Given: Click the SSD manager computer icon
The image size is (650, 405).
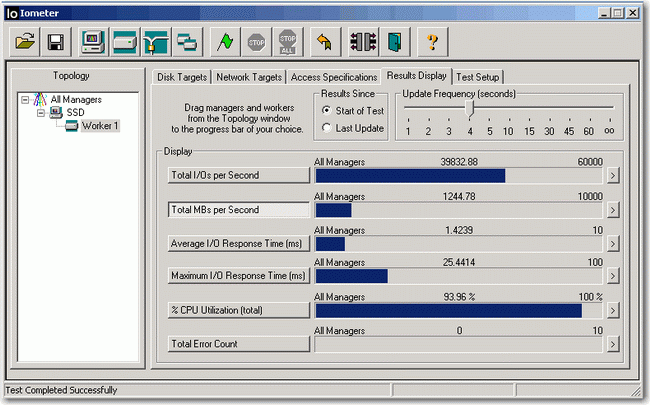Looking at the screenshot, I should tap(56, 112).
